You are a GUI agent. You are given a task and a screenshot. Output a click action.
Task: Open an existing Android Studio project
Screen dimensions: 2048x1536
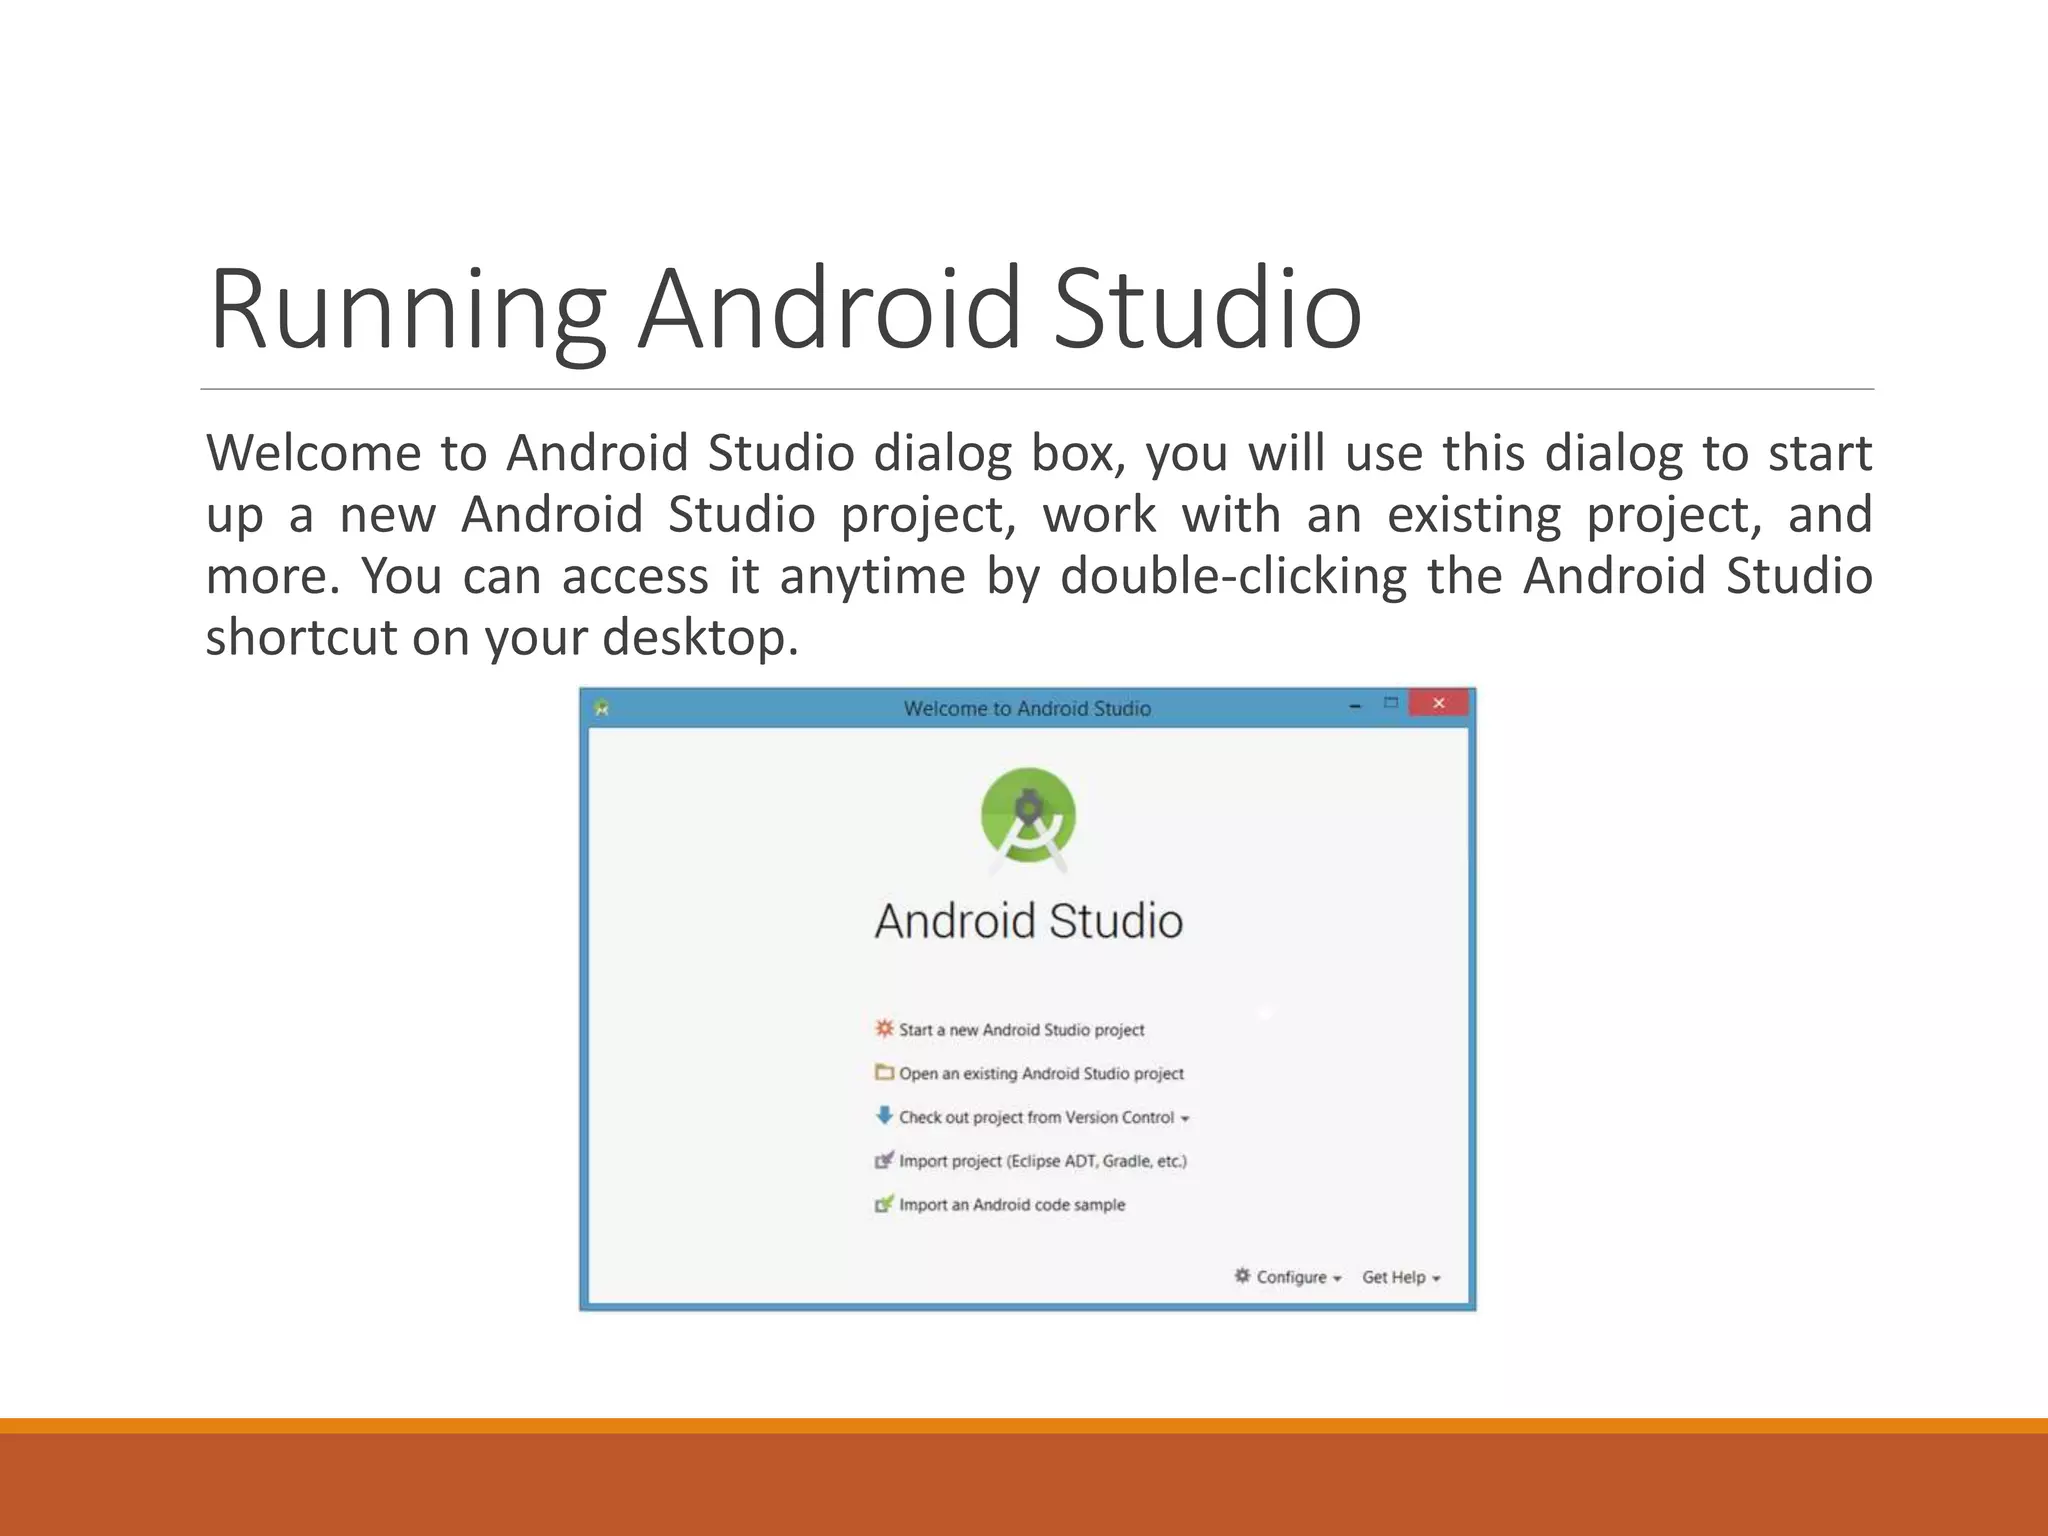(x=1041, y=1073)
